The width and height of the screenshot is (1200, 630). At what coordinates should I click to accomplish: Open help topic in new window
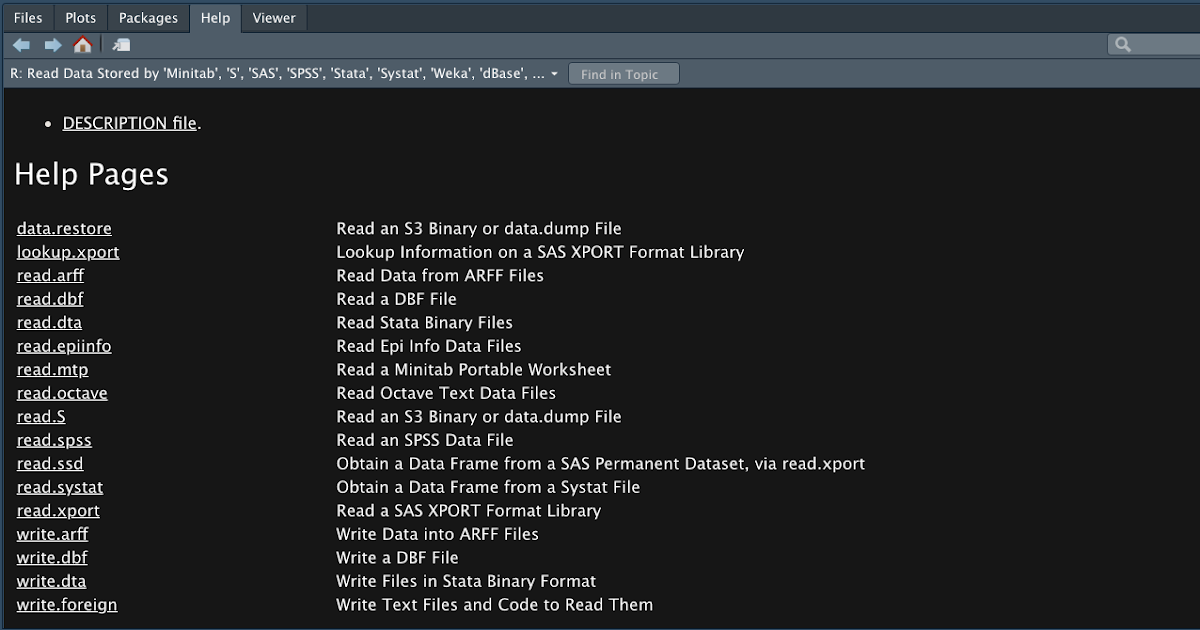click(120, 44)
